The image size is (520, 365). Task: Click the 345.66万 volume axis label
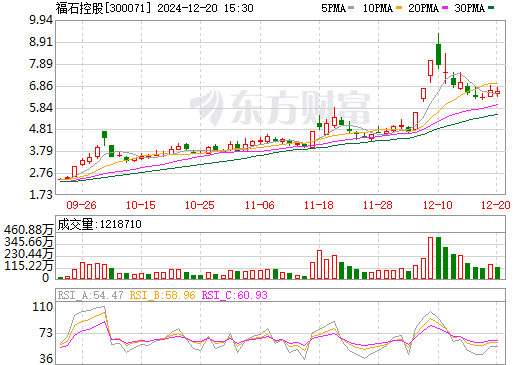click(29, 242)
